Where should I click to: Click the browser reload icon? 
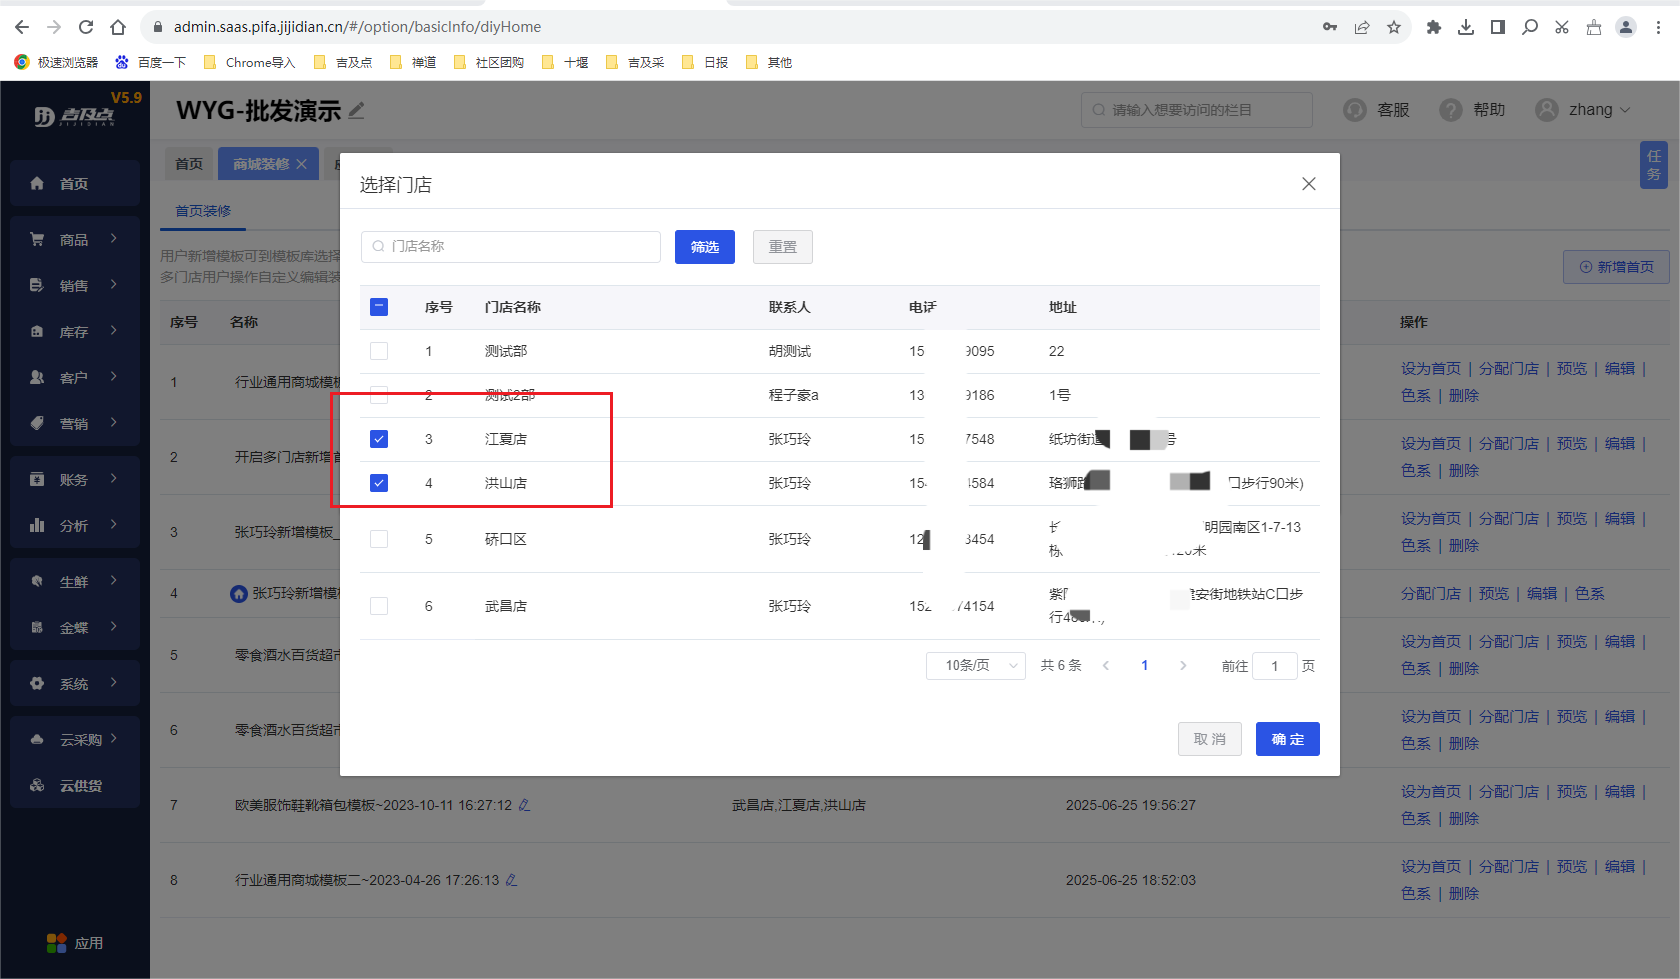coord(86,27)
